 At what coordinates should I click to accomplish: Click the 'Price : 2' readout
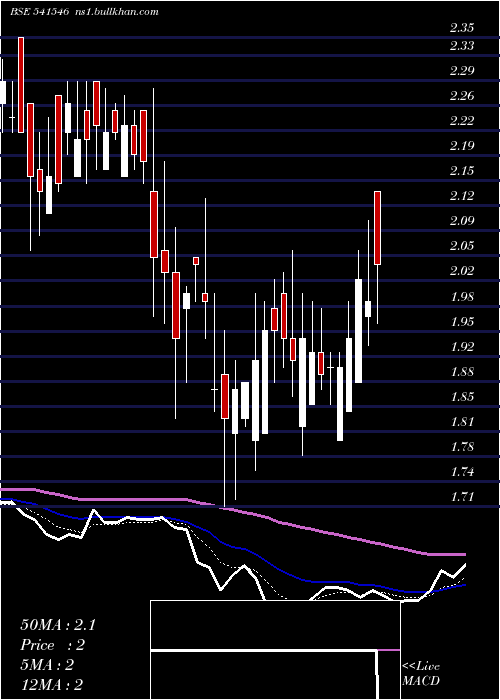point(52,645)
